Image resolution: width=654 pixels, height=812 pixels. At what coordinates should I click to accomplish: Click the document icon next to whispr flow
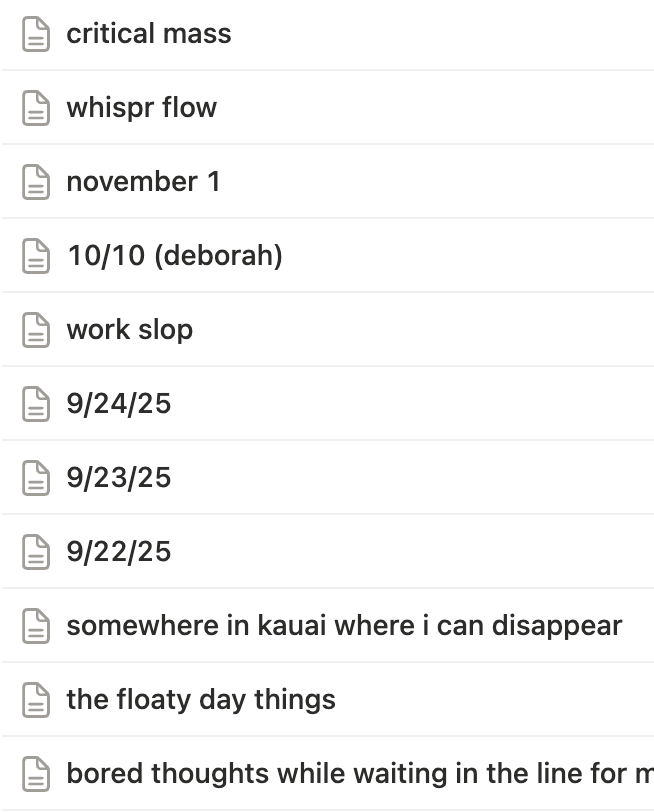pos(36,108)
